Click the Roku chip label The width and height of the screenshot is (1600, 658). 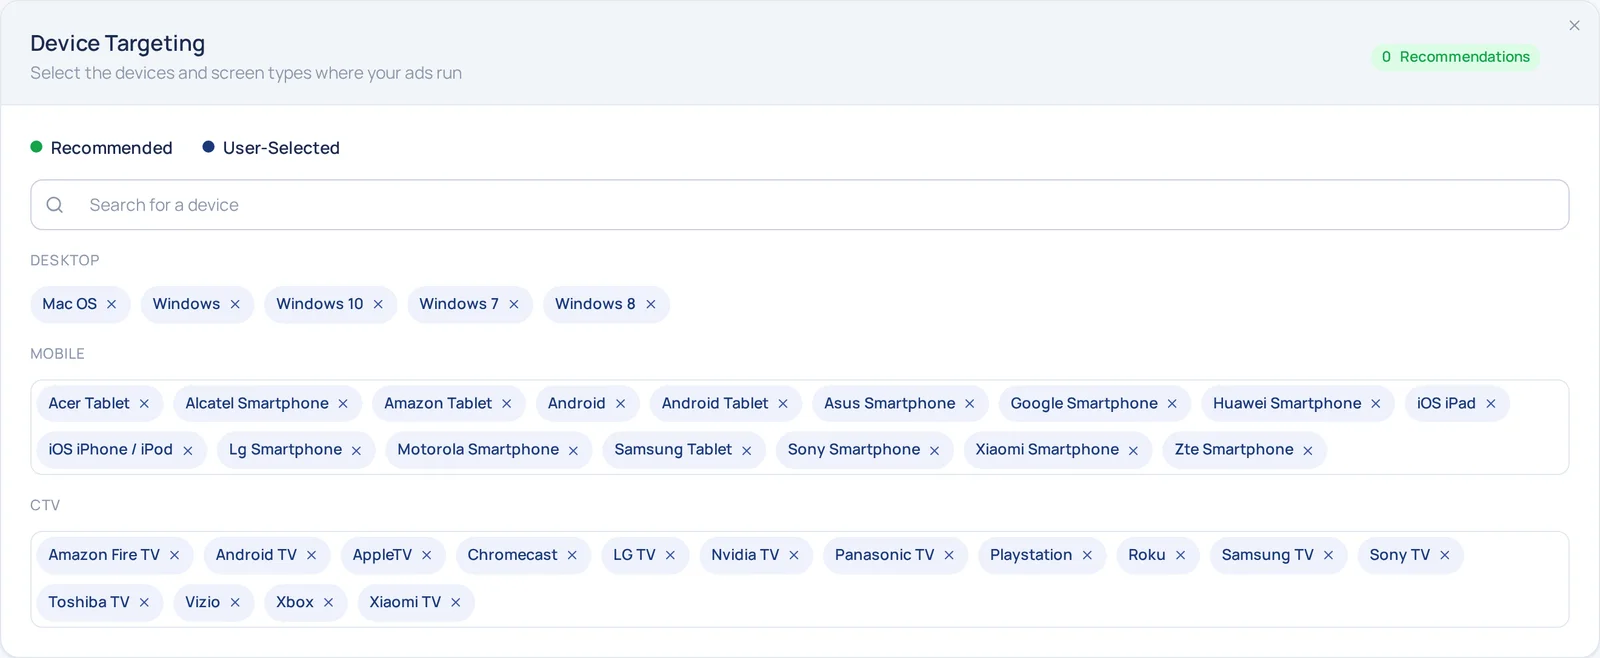(1147, 555)
